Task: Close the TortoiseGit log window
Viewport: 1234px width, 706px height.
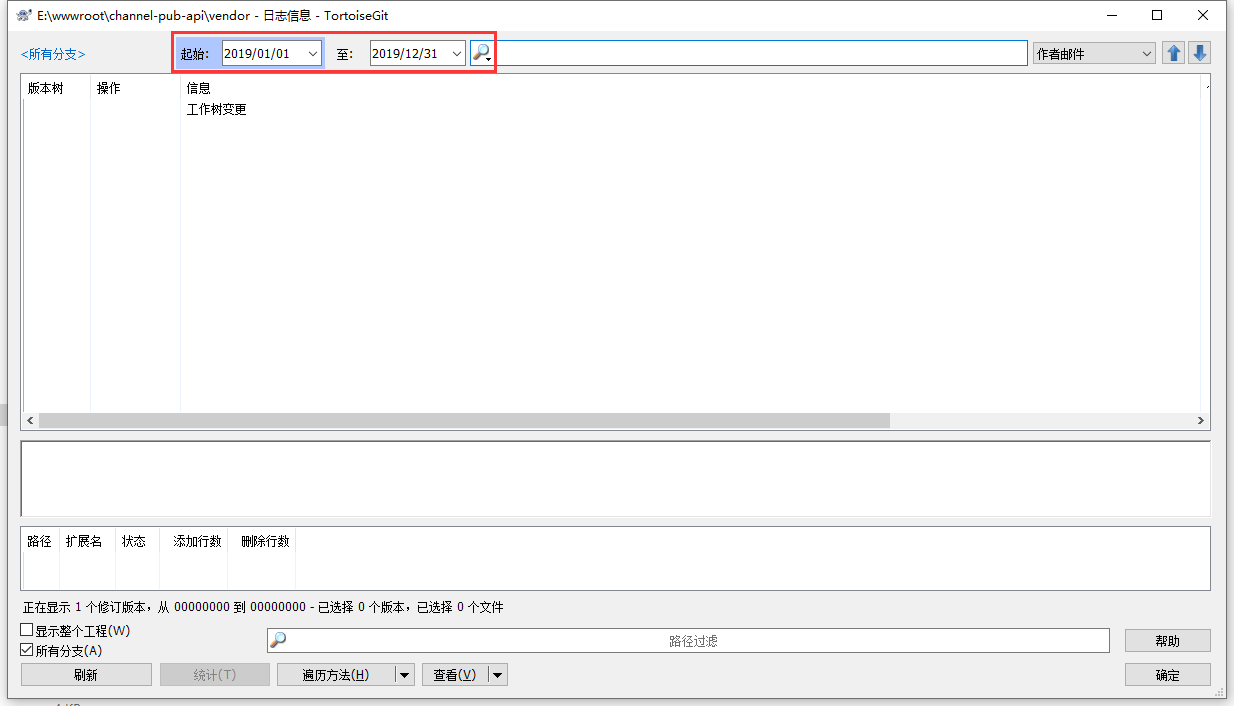Action: tap(1203, 15)
